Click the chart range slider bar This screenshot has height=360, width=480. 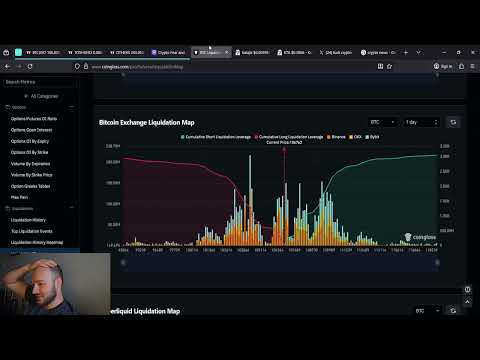280,263
